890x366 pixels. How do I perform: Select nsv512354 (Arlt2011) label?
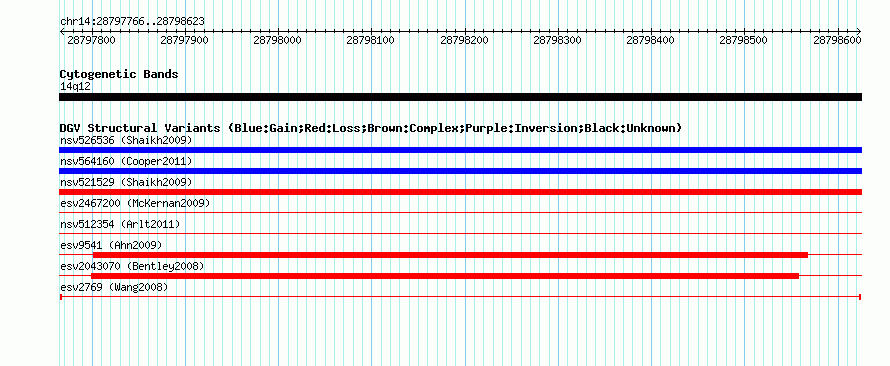pos(120,224)
